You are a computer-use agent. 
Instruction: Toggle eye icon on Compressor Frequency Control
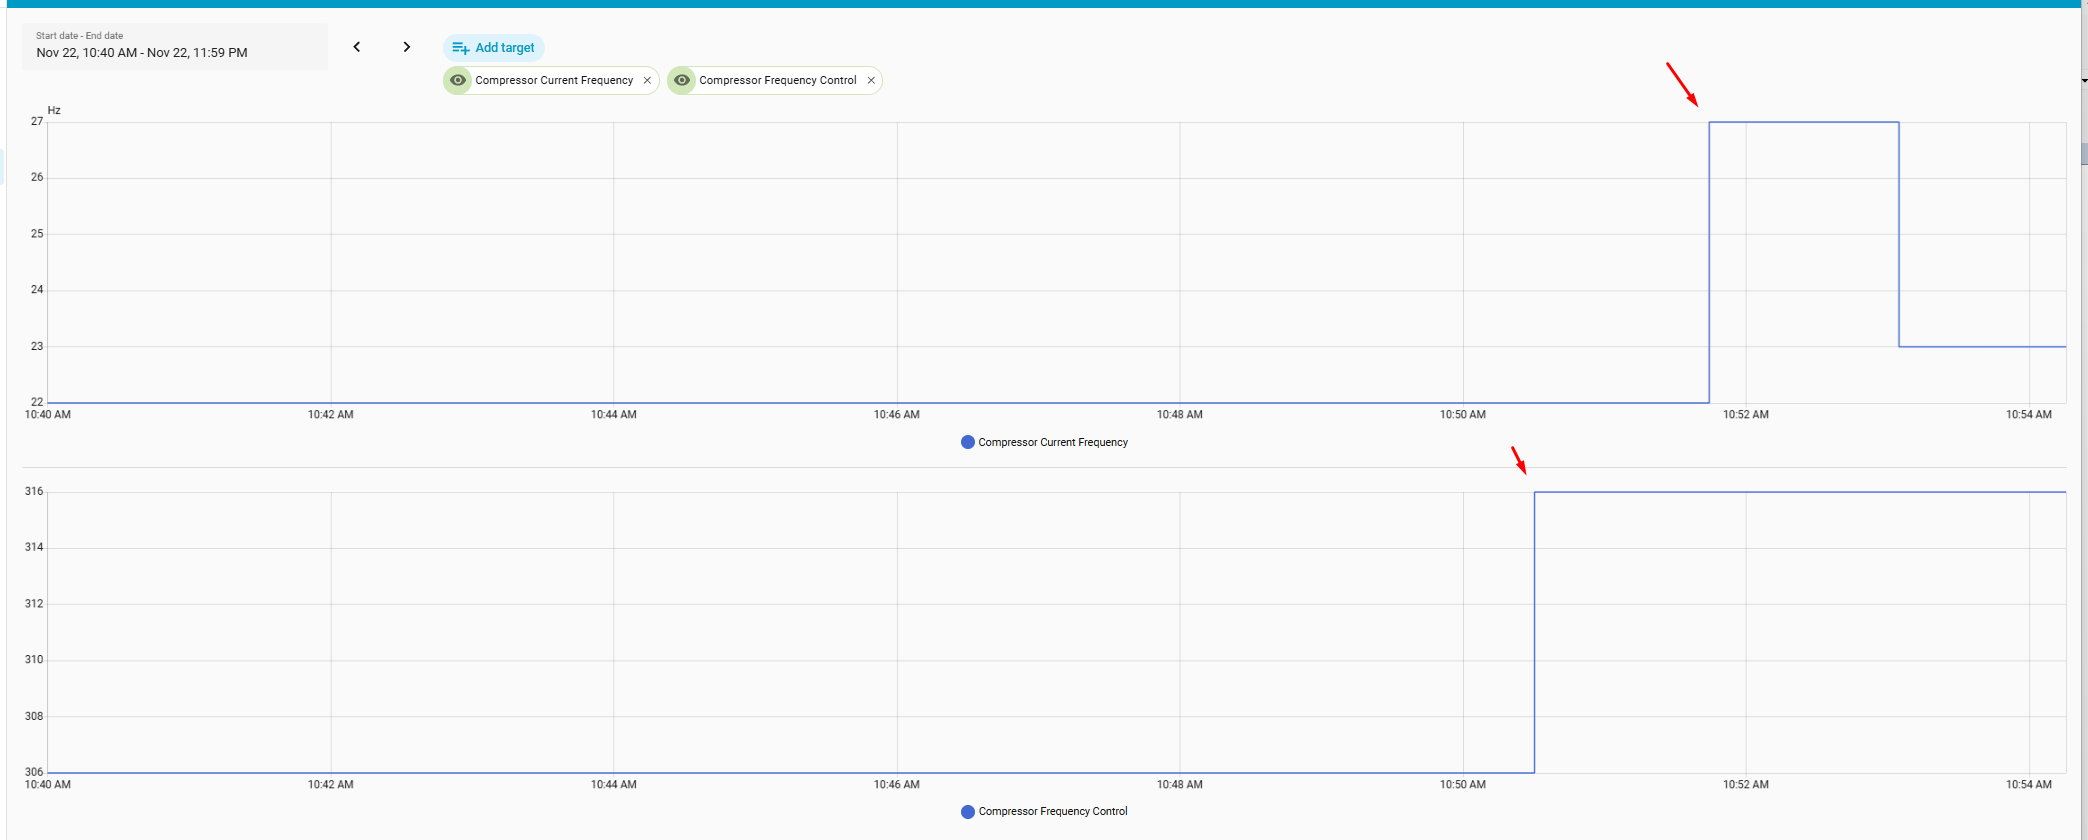[x=682, y=80]
